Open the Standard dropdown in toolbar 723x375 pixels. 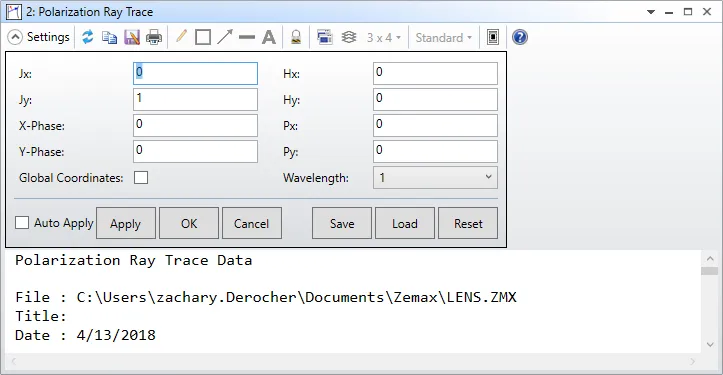[x=444, y=37]
